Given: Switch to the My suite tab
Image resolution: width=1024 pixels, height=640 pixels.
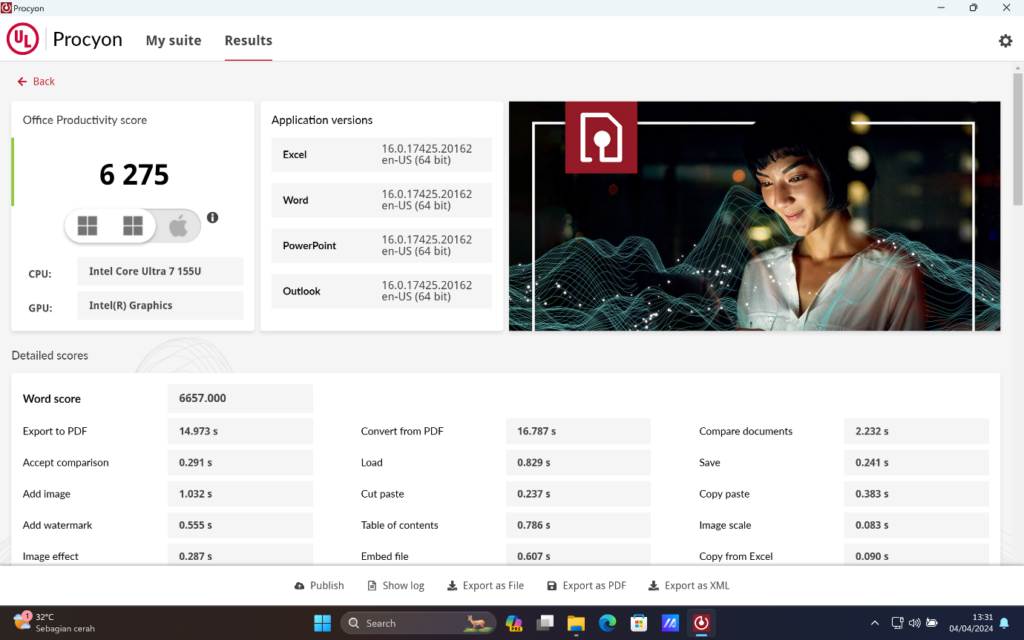Looking at the screenshot, I should coord(173,40).
